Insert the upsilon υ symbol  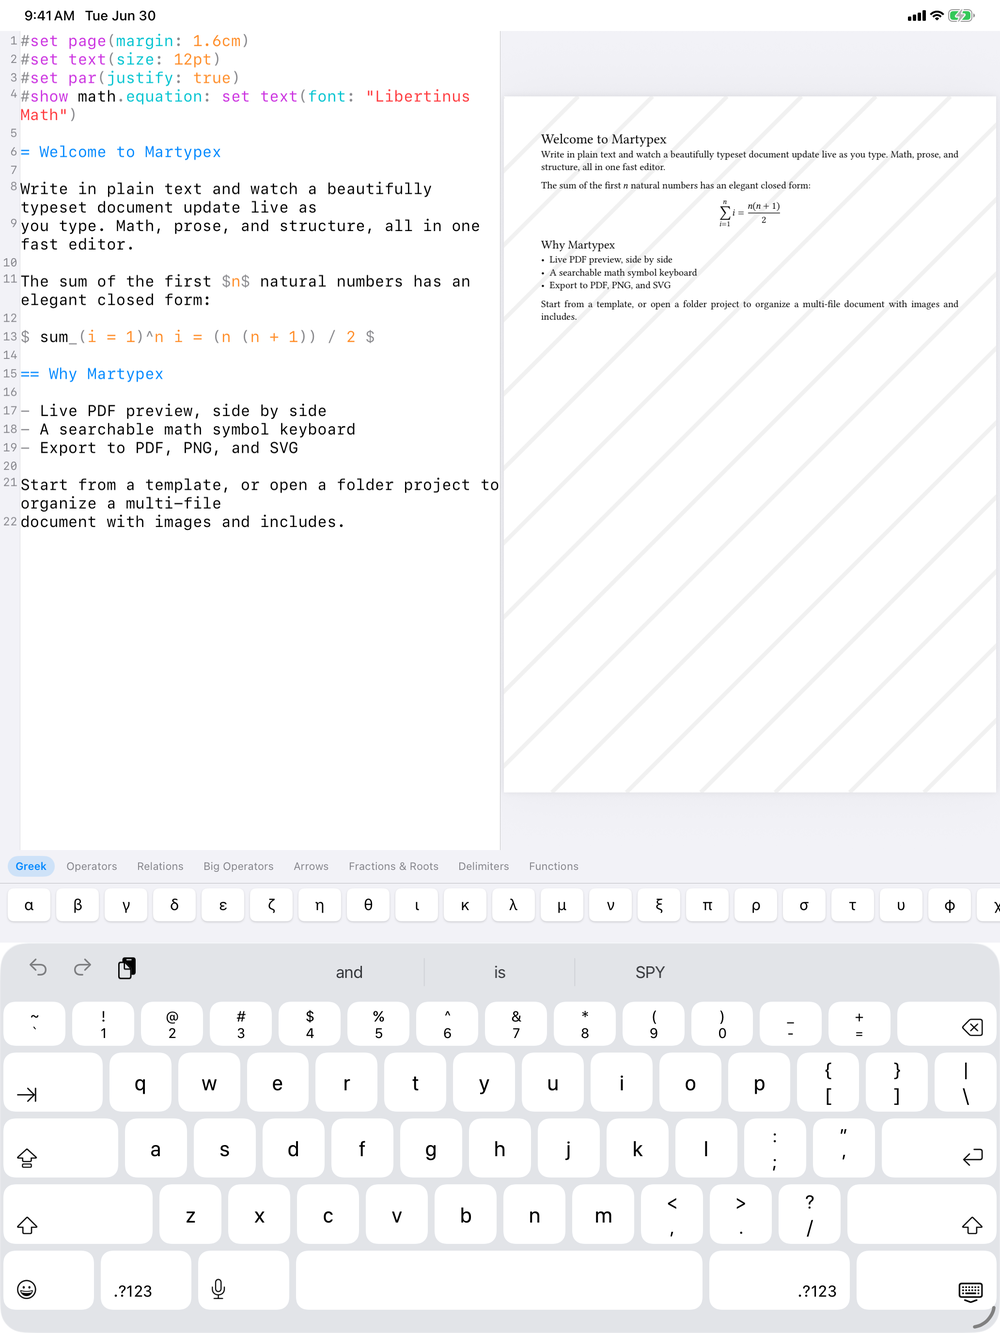pyautogui.click(x=902, y=905)
